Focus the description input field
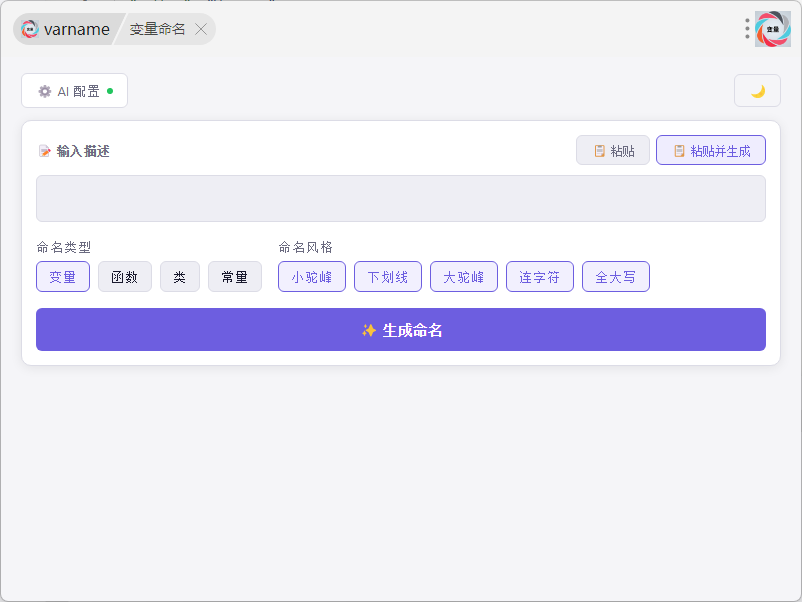This screenshot has width=802, height=602. coord(401,198)
